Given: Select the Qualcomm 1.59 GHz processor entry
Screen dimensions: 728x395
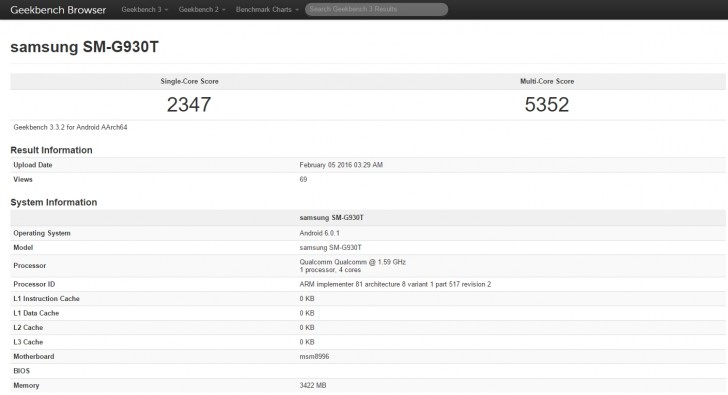Looking at the screenshot, I should 352,265.
